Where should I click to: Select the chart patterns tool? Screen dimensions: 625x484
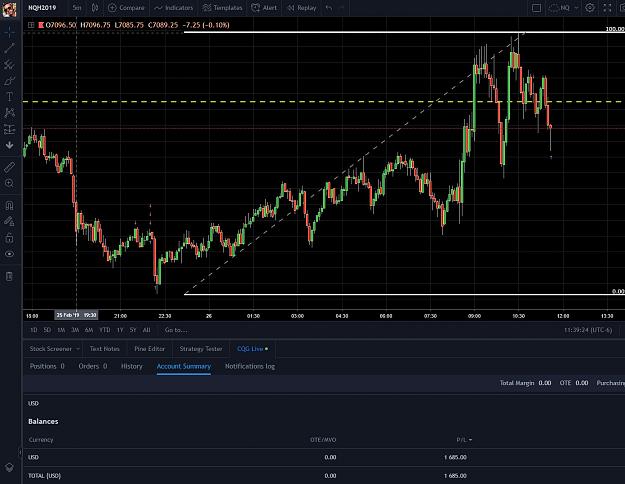point(10,113)
